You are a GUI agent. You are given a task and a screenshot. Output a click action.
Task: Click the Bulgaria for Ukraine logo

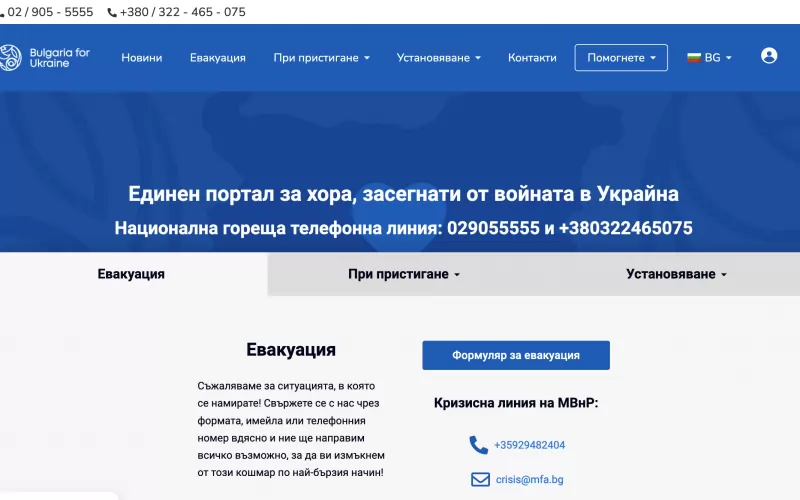(x=45, y=57)
